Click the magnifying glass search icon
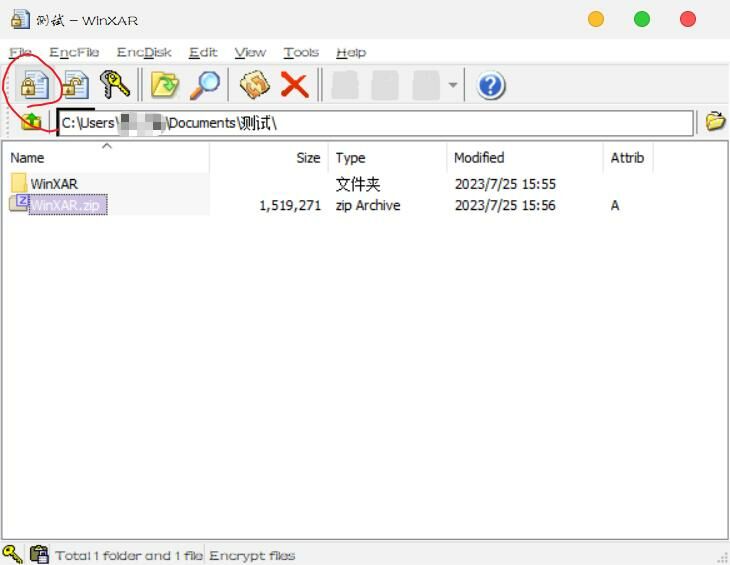Image resolution: width=730 pixels, height=565 pixels. (205, 85)
